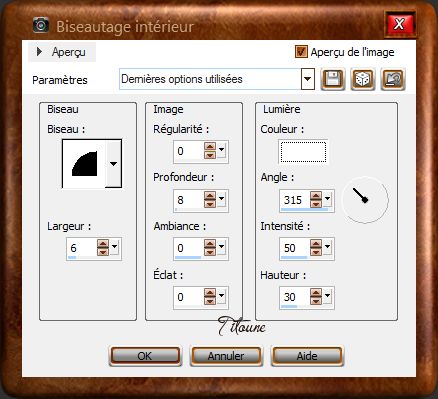Increase the Hauteur value

(316, 293)
